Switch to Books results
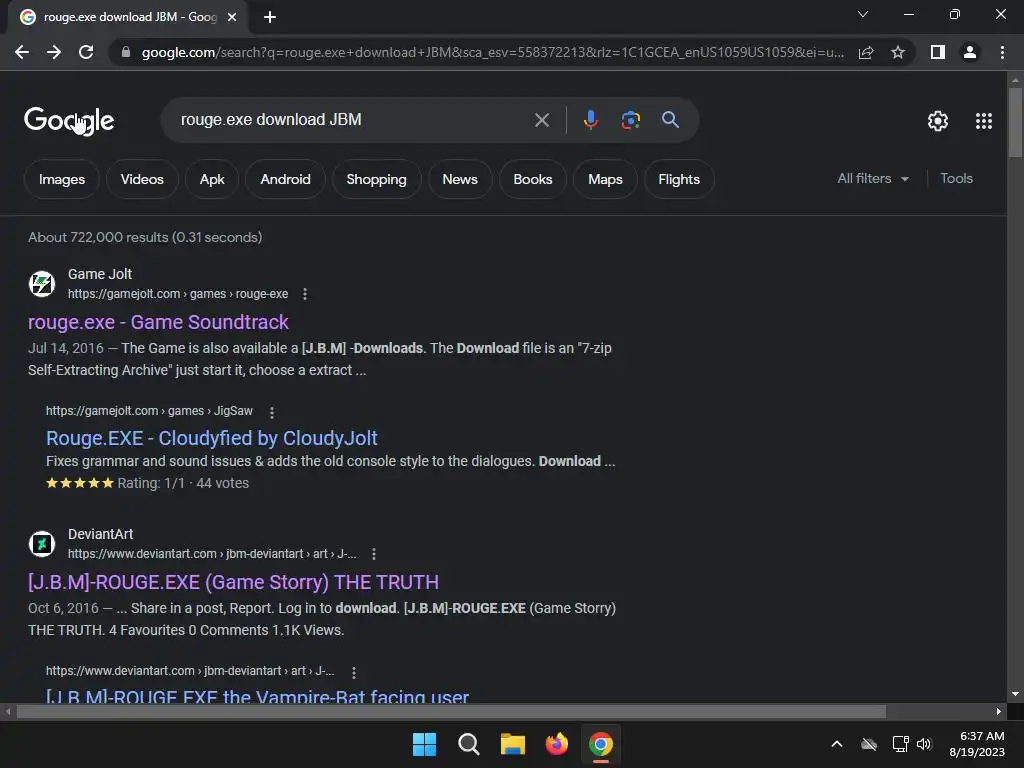Viewport: 1024px width, 768px height. (x=532, y=179)
